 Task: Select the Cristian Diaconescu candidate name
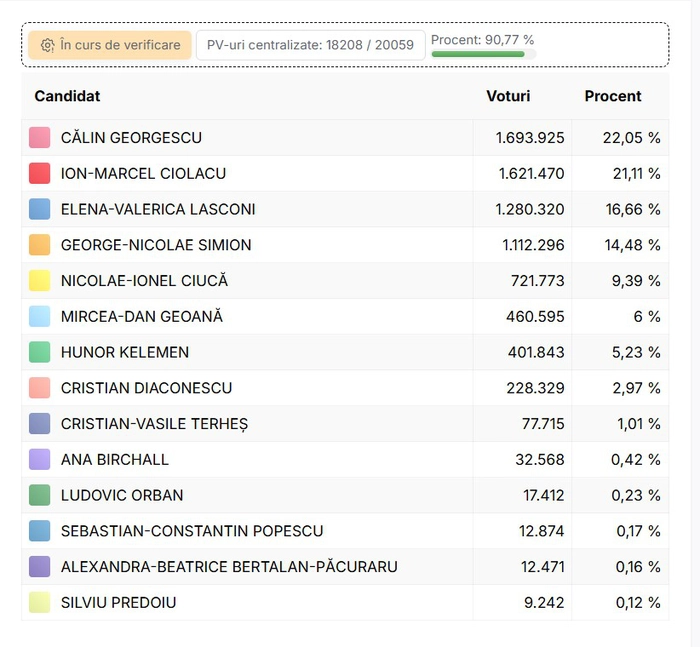[x=146, y=388]
